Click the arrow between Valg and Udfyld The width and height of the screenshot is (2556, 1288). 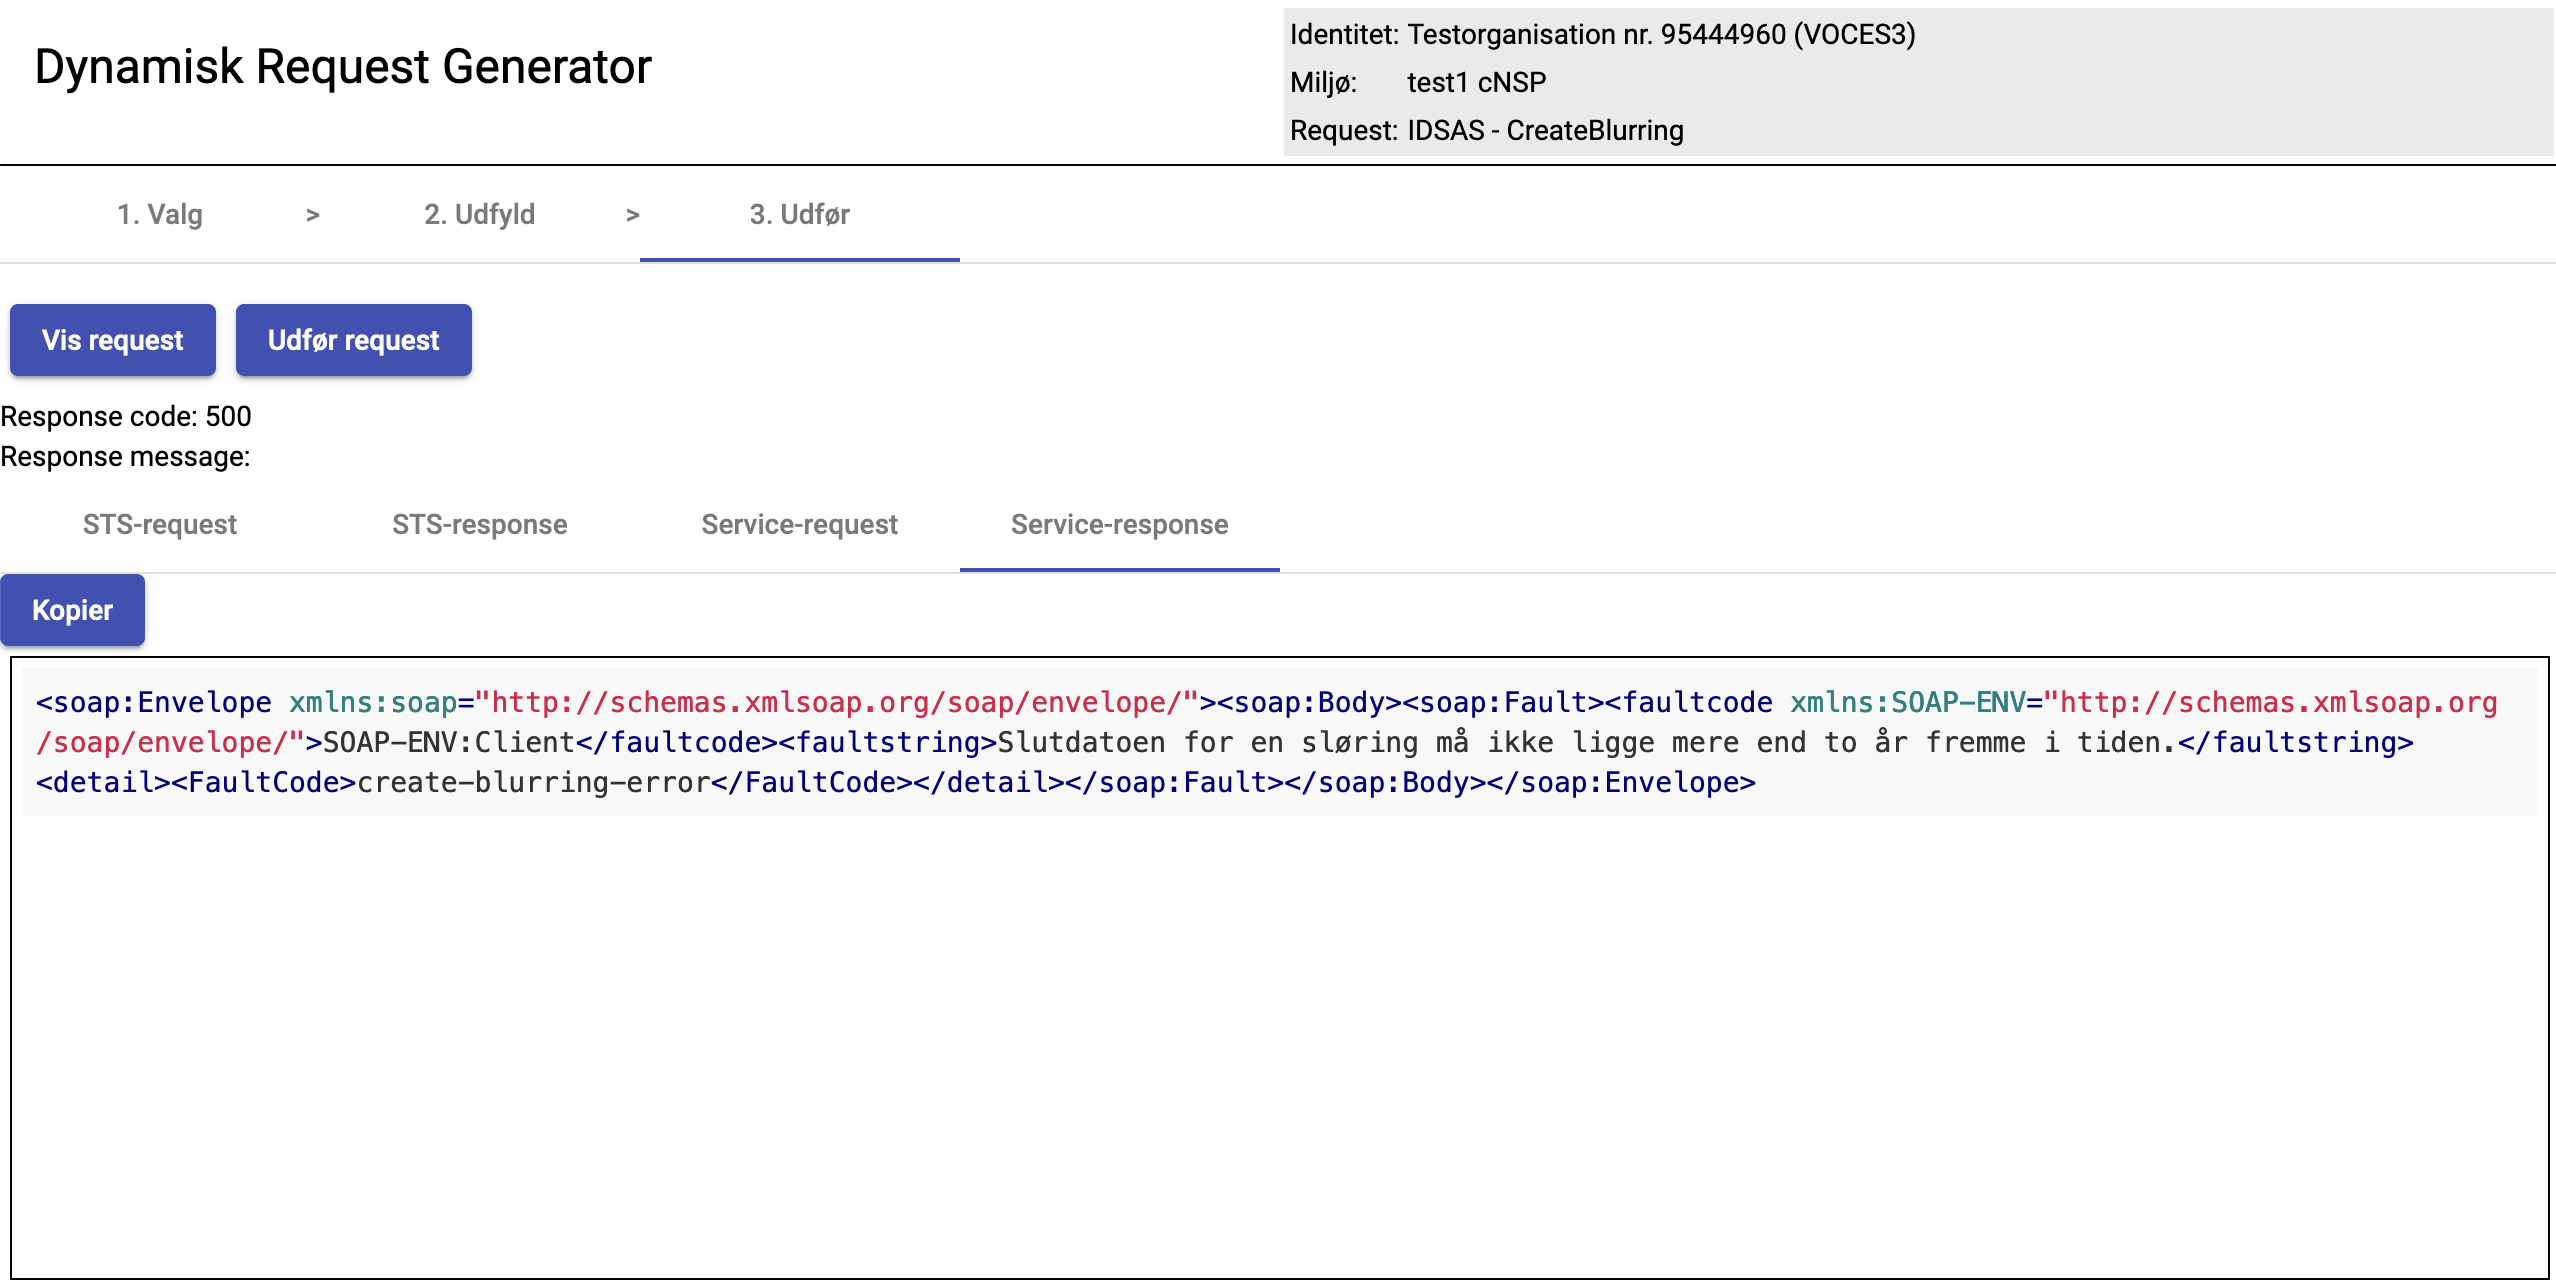click(x=313, y=215)
